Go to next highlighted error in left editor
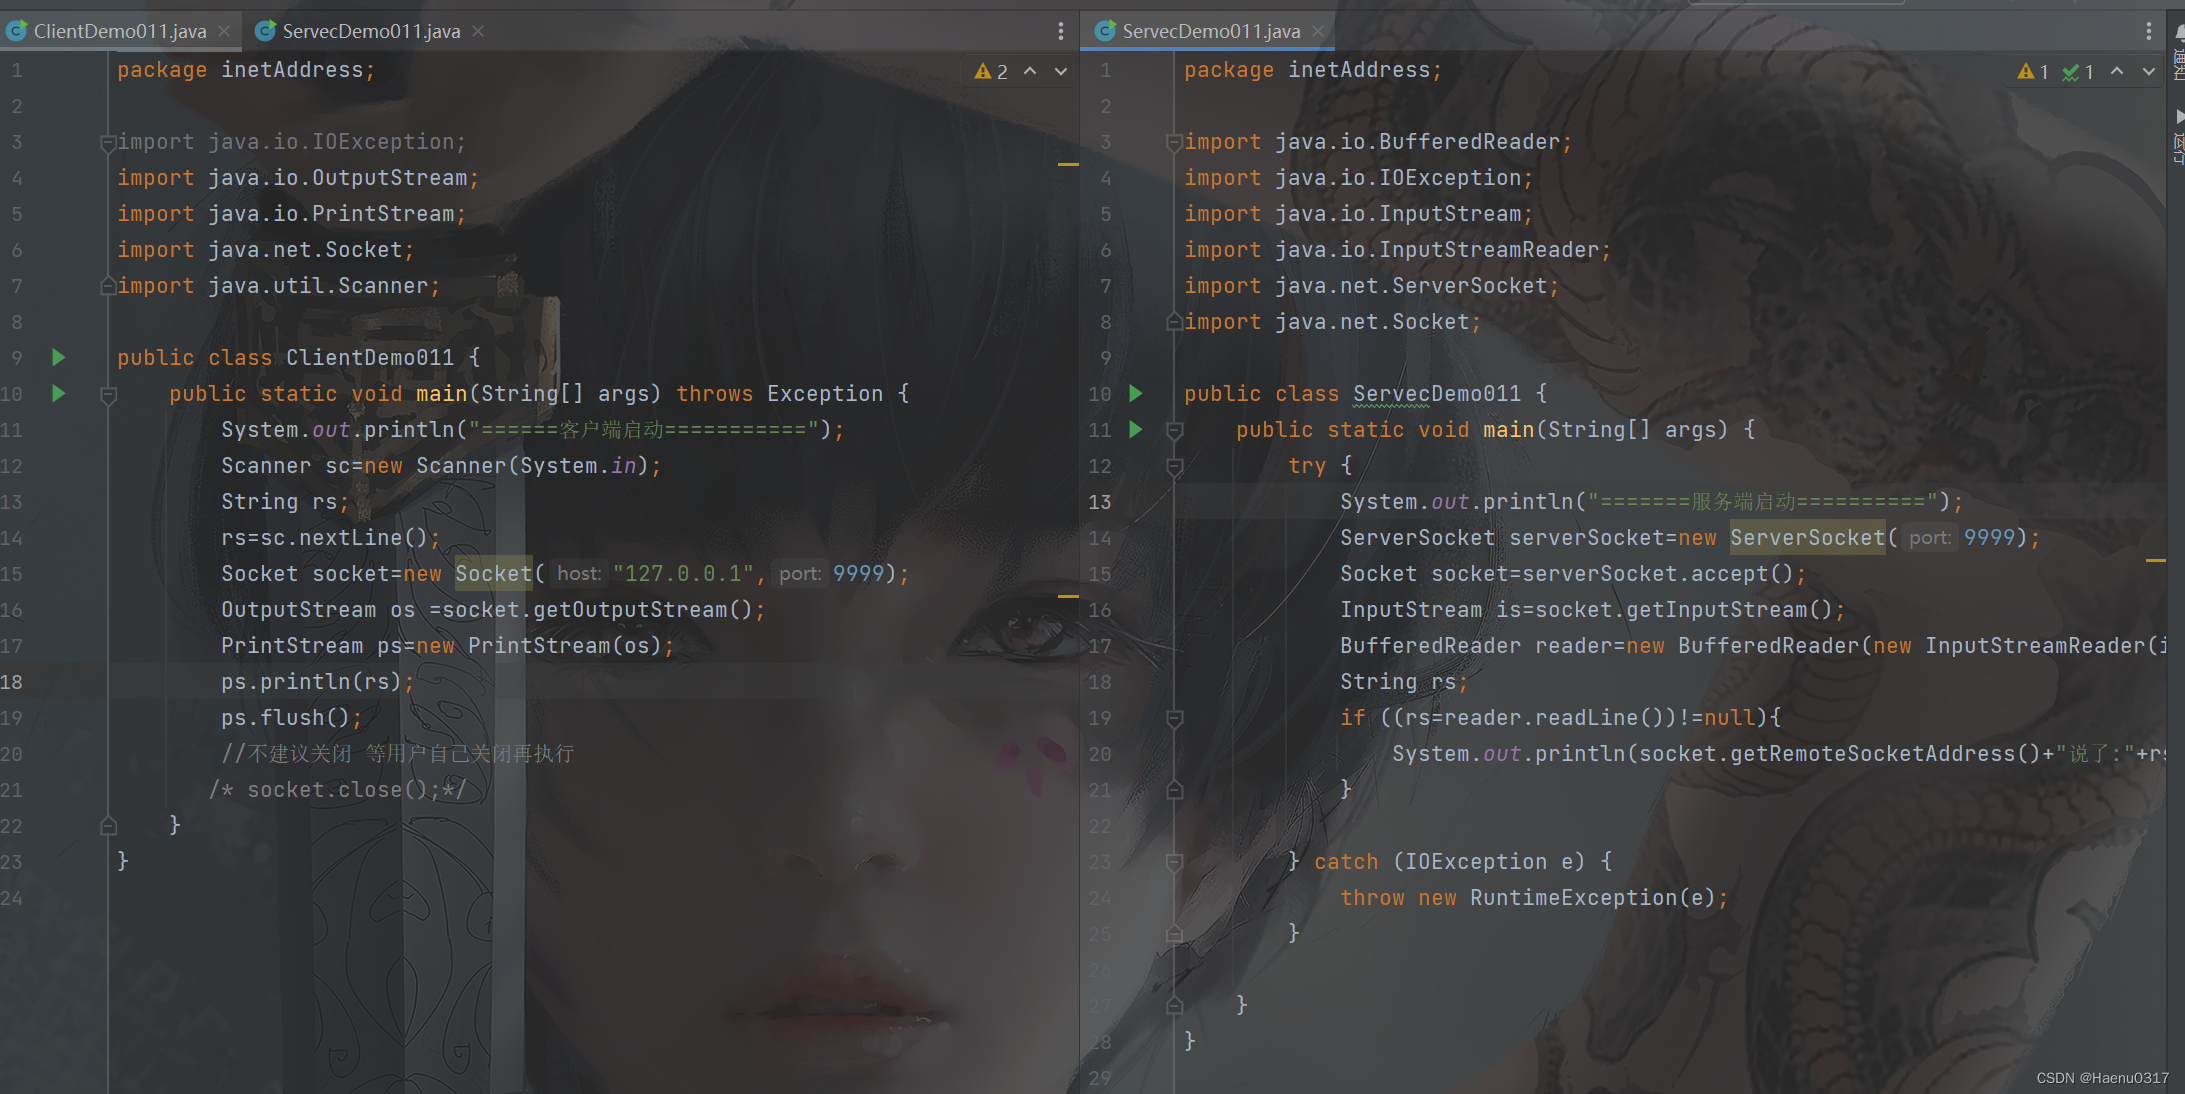 pyautogui.click(x=1061, y=72)
